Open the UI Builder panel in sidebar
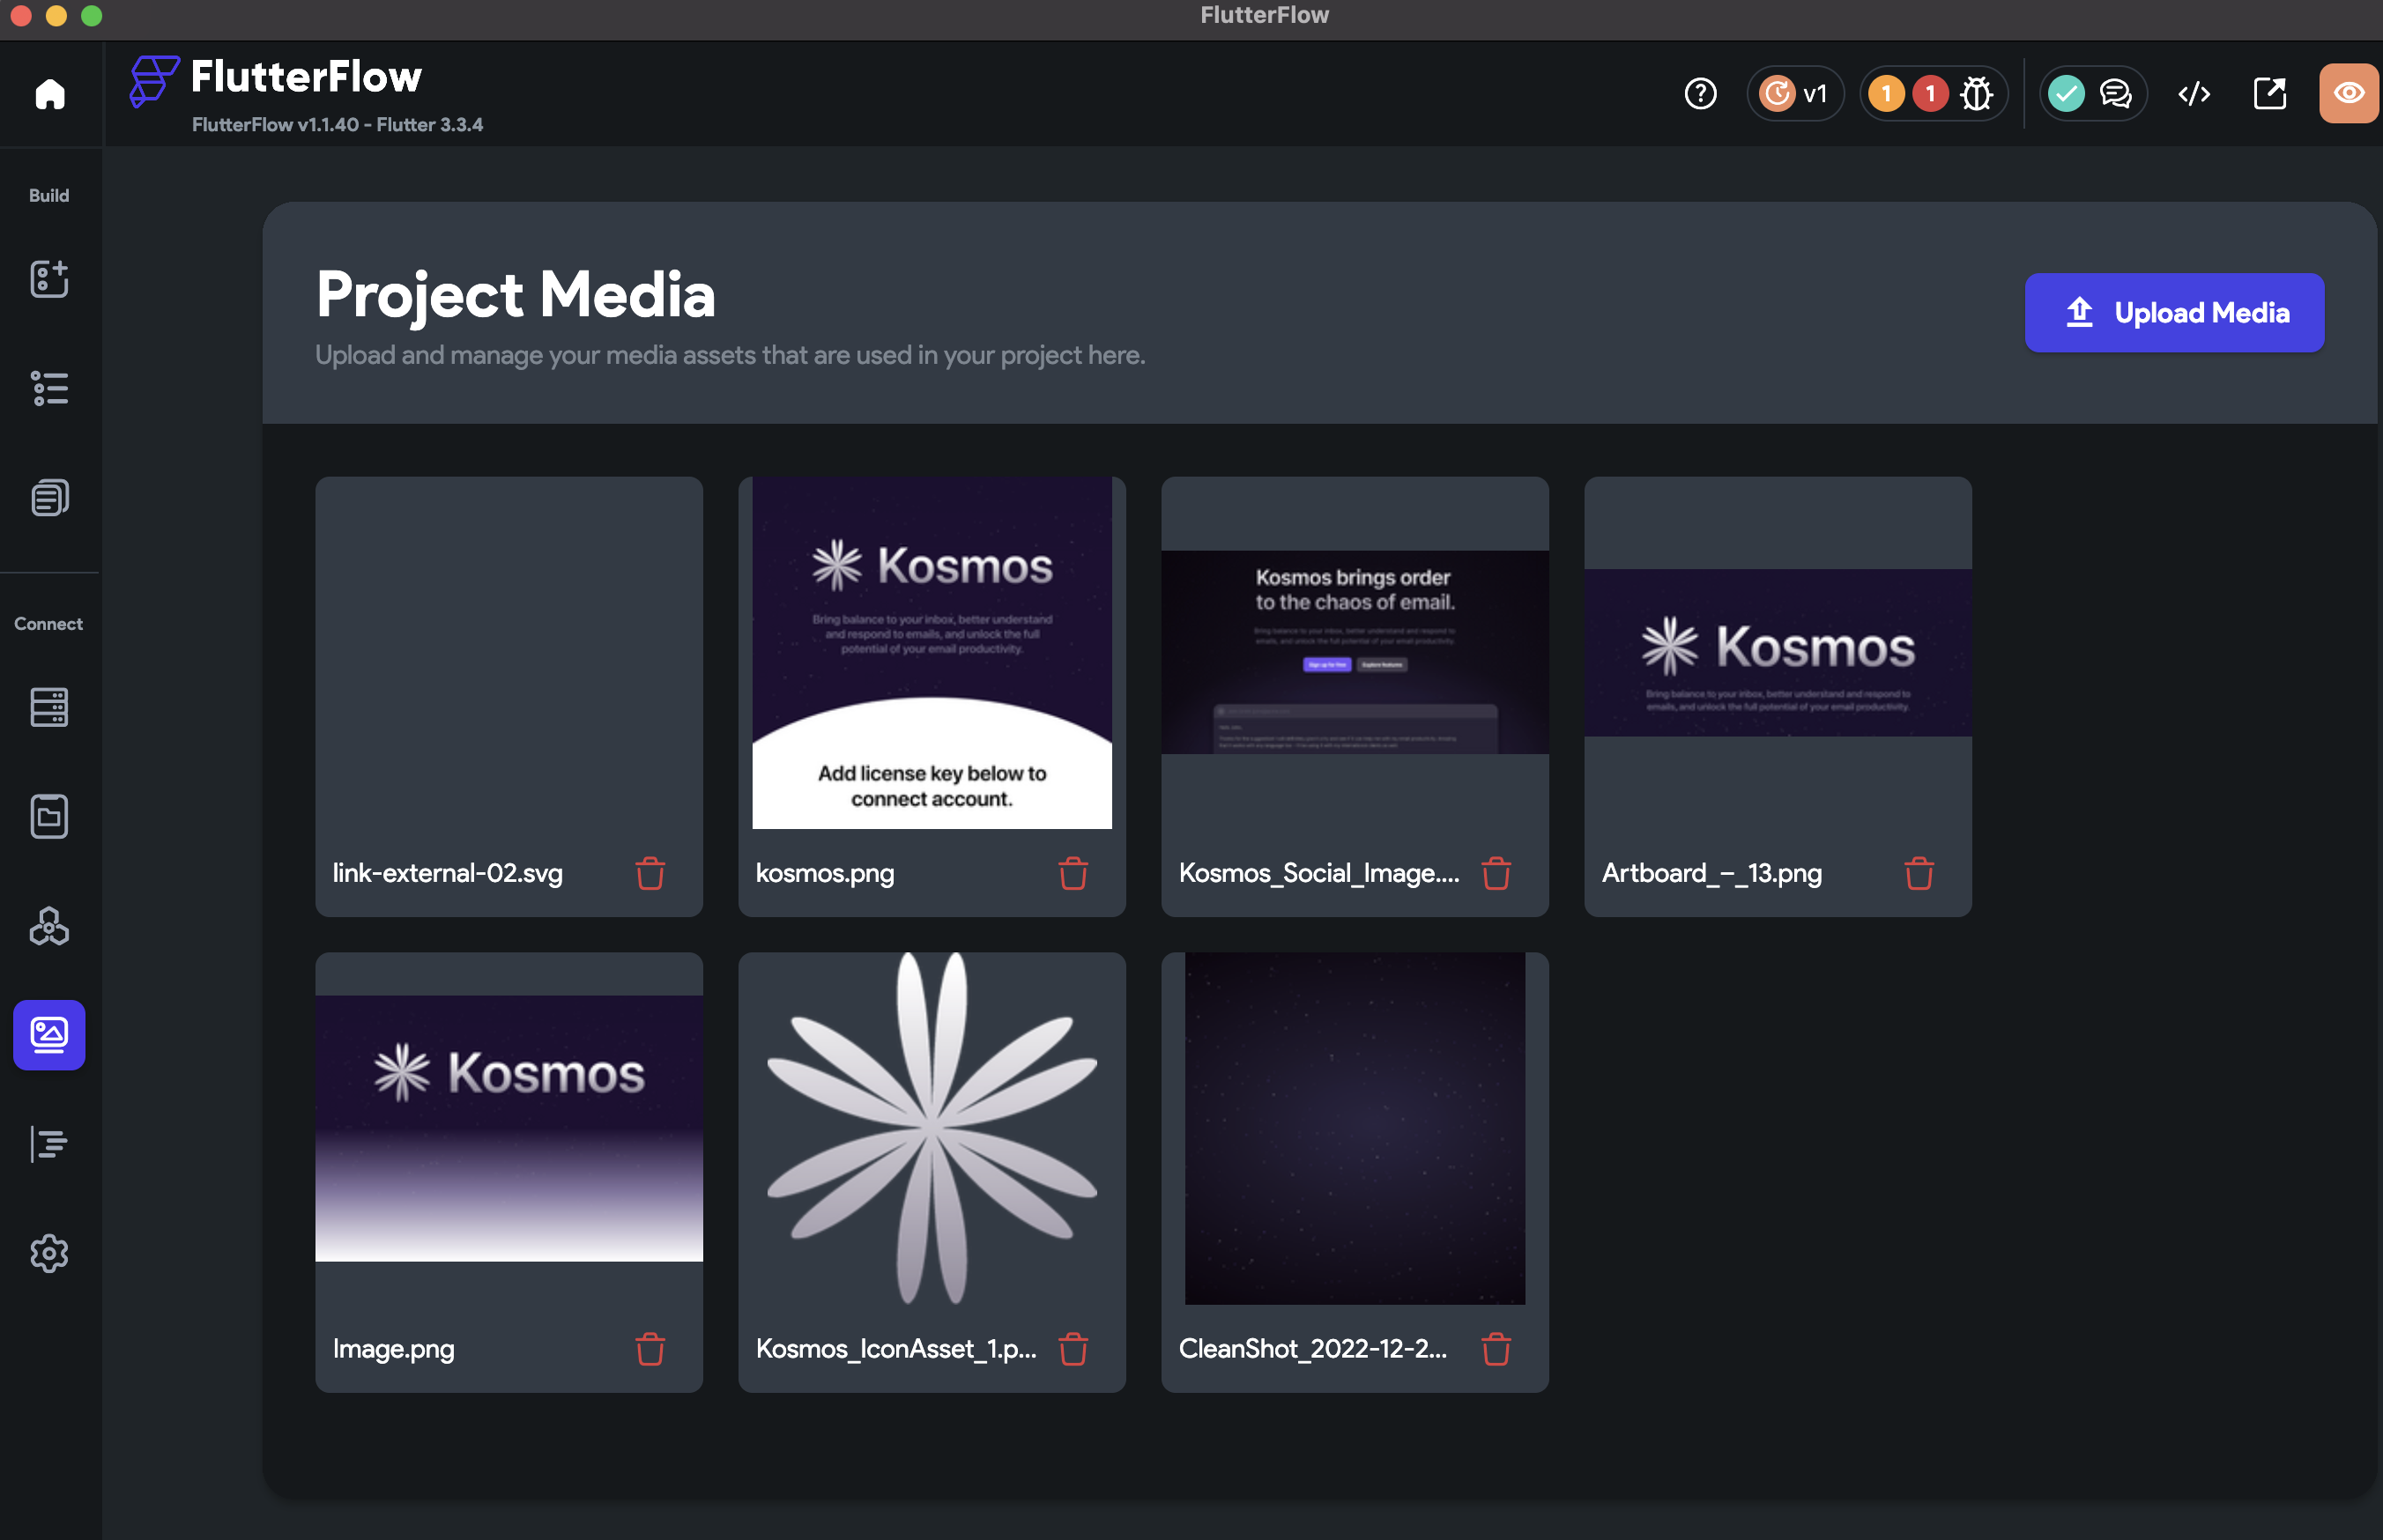 coord(49,279)
